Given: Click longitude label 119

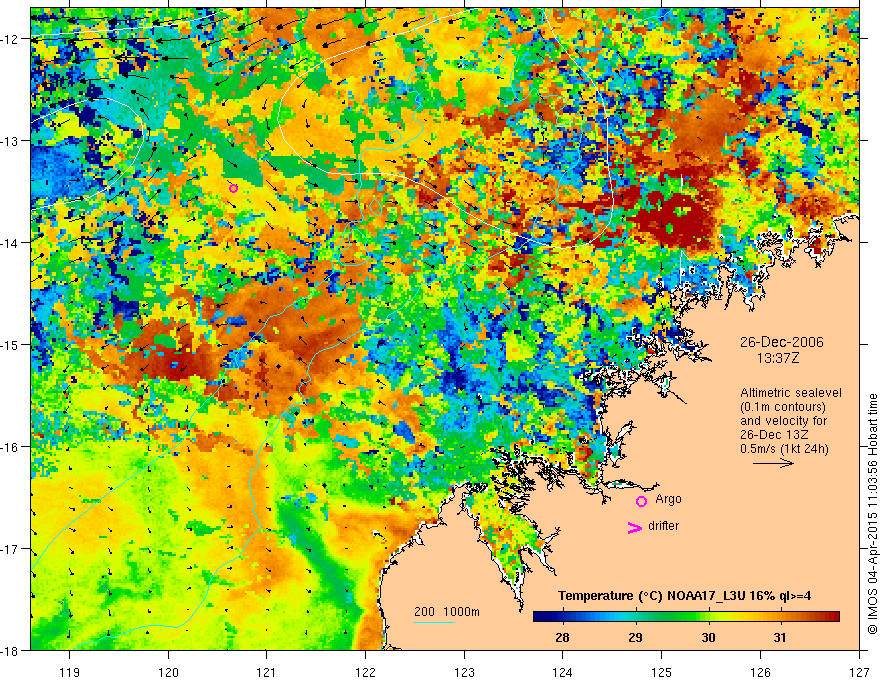Looking at the screenshot, I should 70,672.
